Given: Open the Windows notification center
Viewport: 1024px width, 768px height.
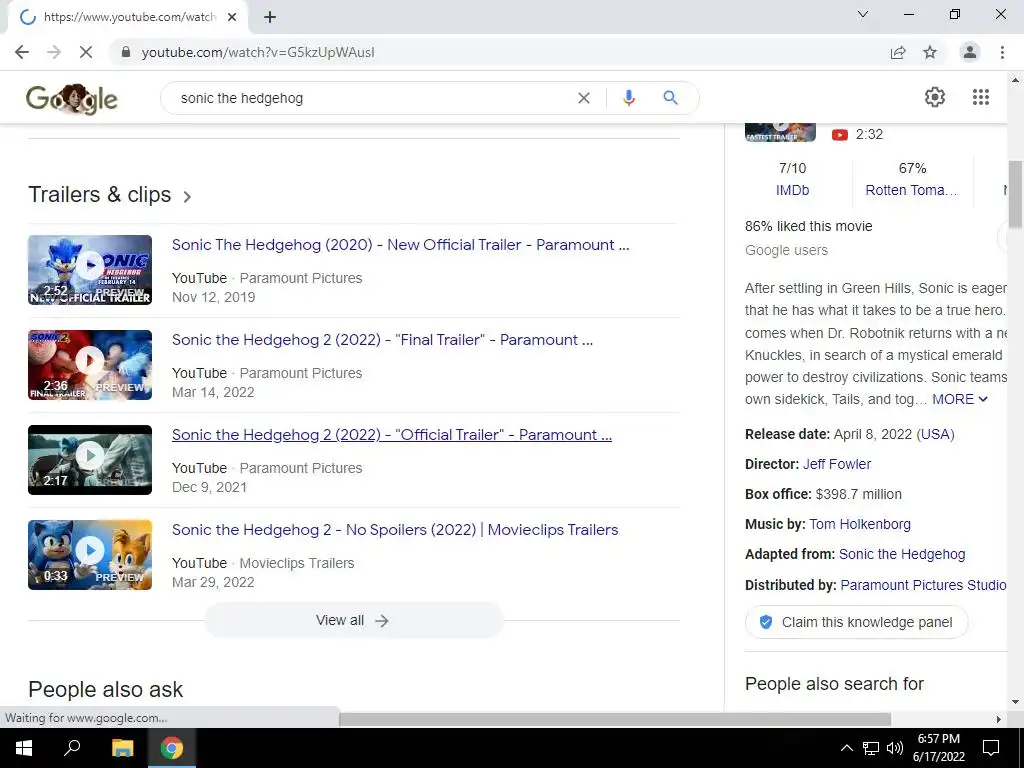Looking at the screenshot, I should tap(991, 748).
